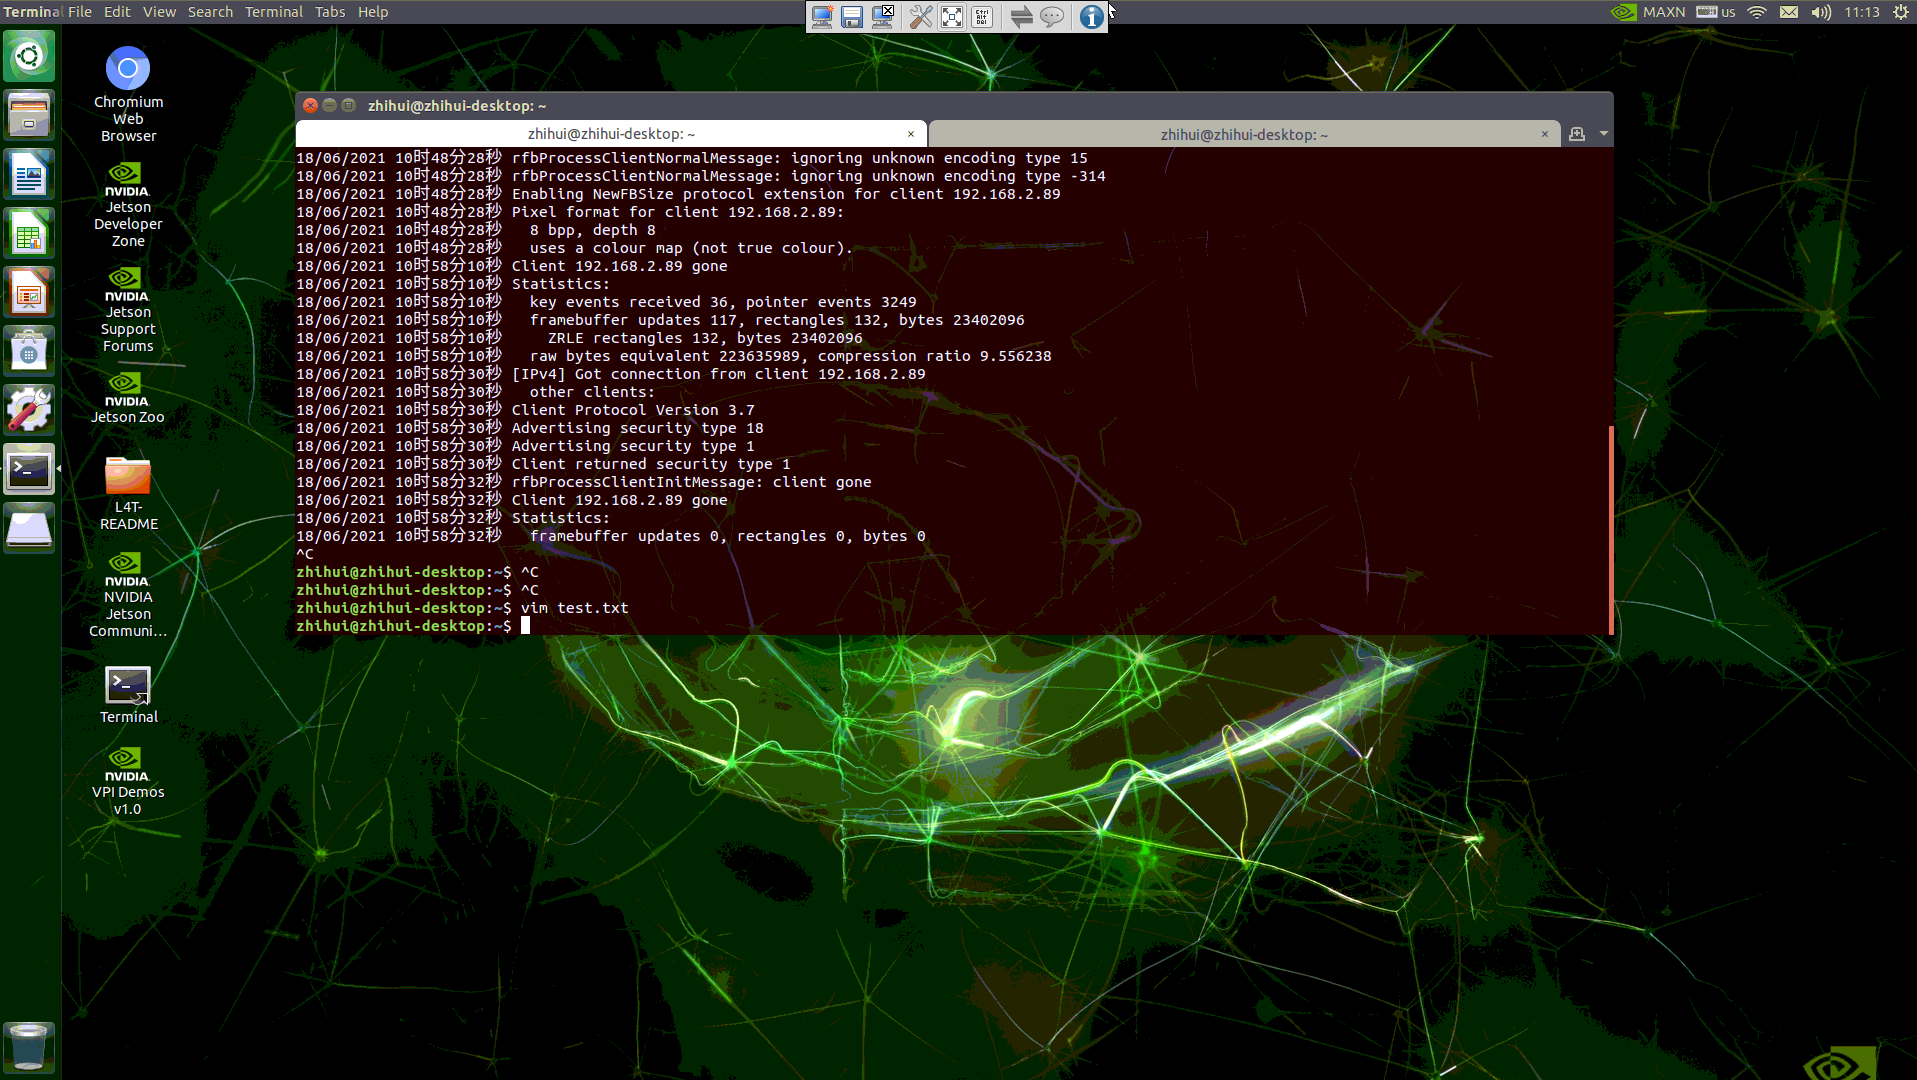Send Ctrl+Alt+Del to the remote host
This screenshot has width=1917, height=1080.
click(982, 17)
